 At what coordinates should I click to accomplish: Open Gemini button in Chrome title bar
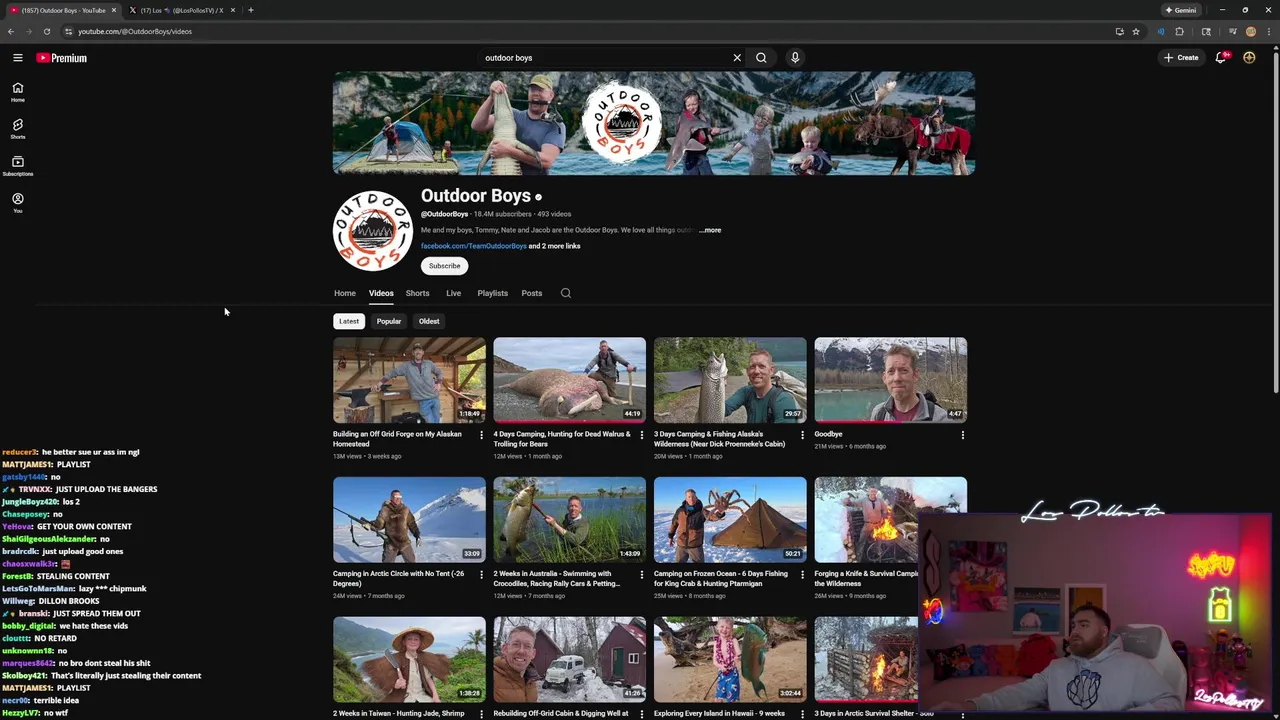1180,10
